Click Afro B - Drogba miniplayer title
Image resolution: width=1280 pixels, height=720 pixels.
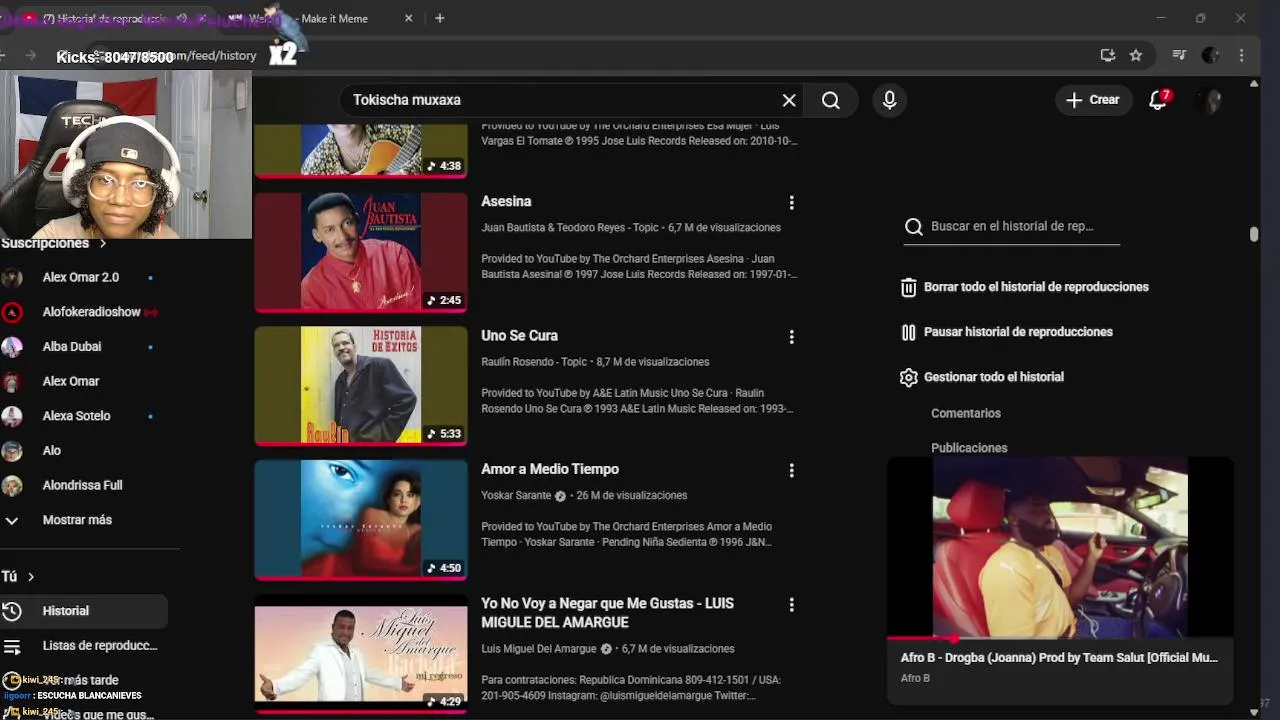coord(1059,658)
